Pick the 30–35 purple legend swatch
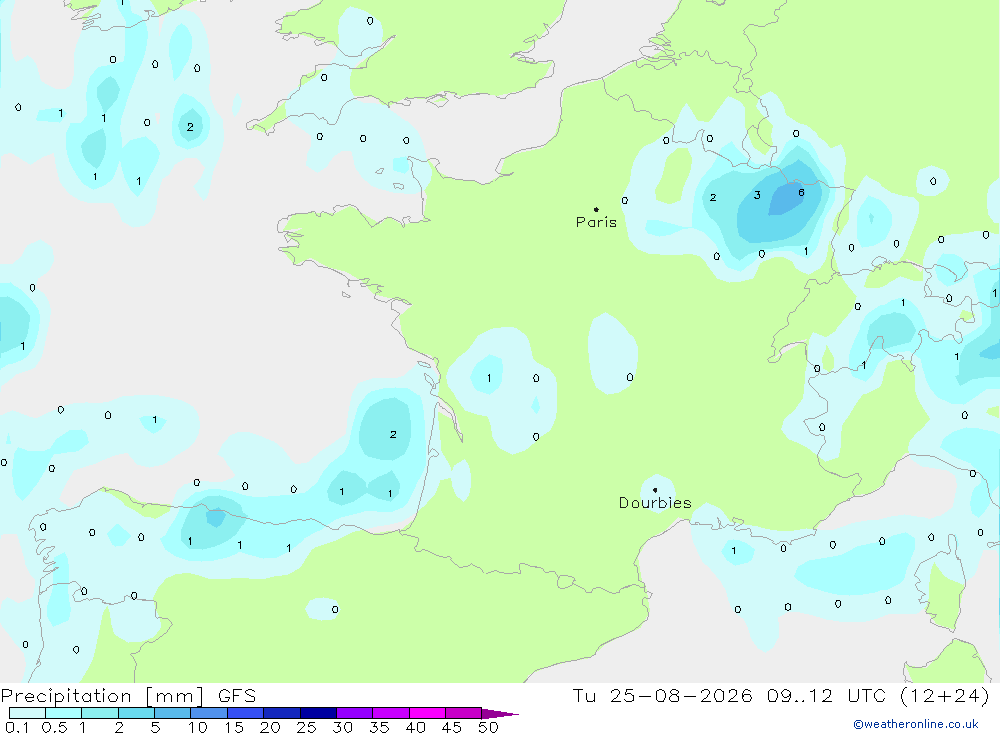 355,713
